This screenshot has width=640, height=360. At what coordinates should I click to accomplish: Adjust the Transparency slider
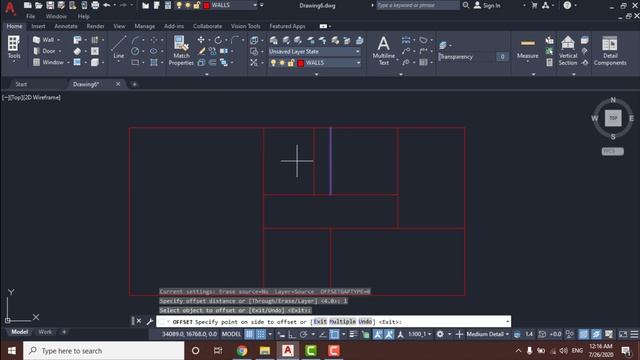pyautogui.click(x=473, y=57)
